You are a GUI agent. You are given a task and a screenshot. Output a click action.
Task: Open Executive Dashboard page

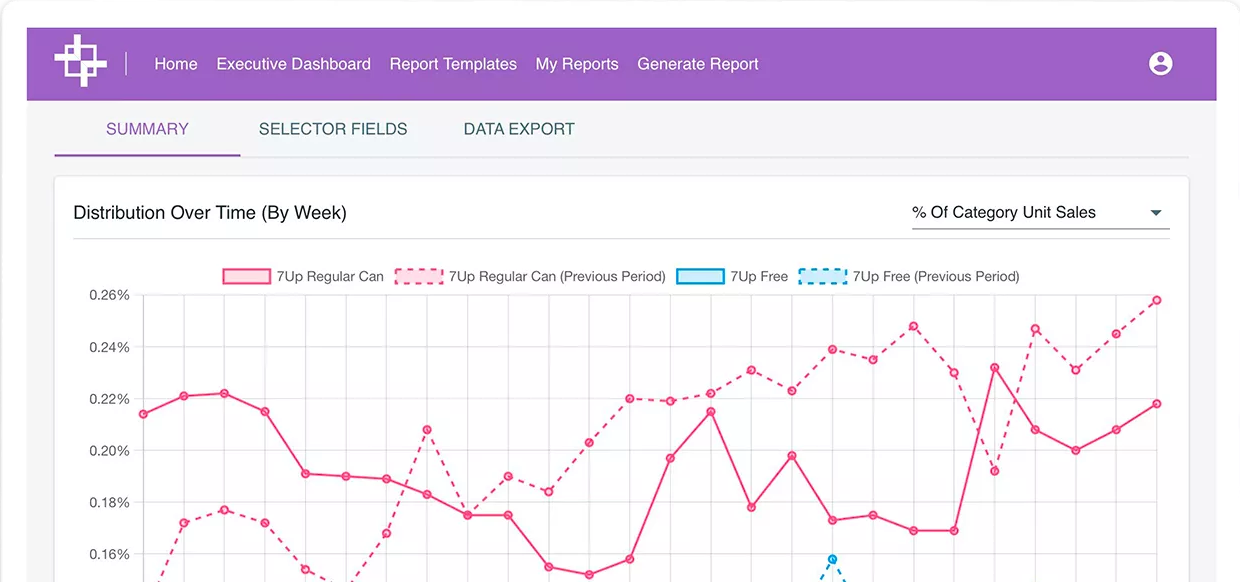click(x=293, y=64)
